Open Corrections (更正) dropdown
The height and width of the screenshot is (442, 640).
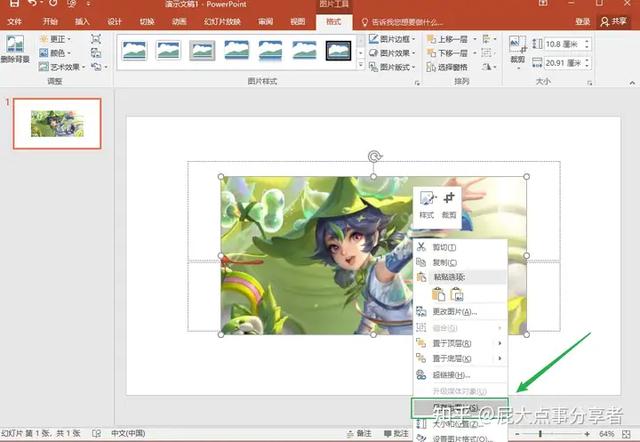pyautogui.click(x=56, y=39)
